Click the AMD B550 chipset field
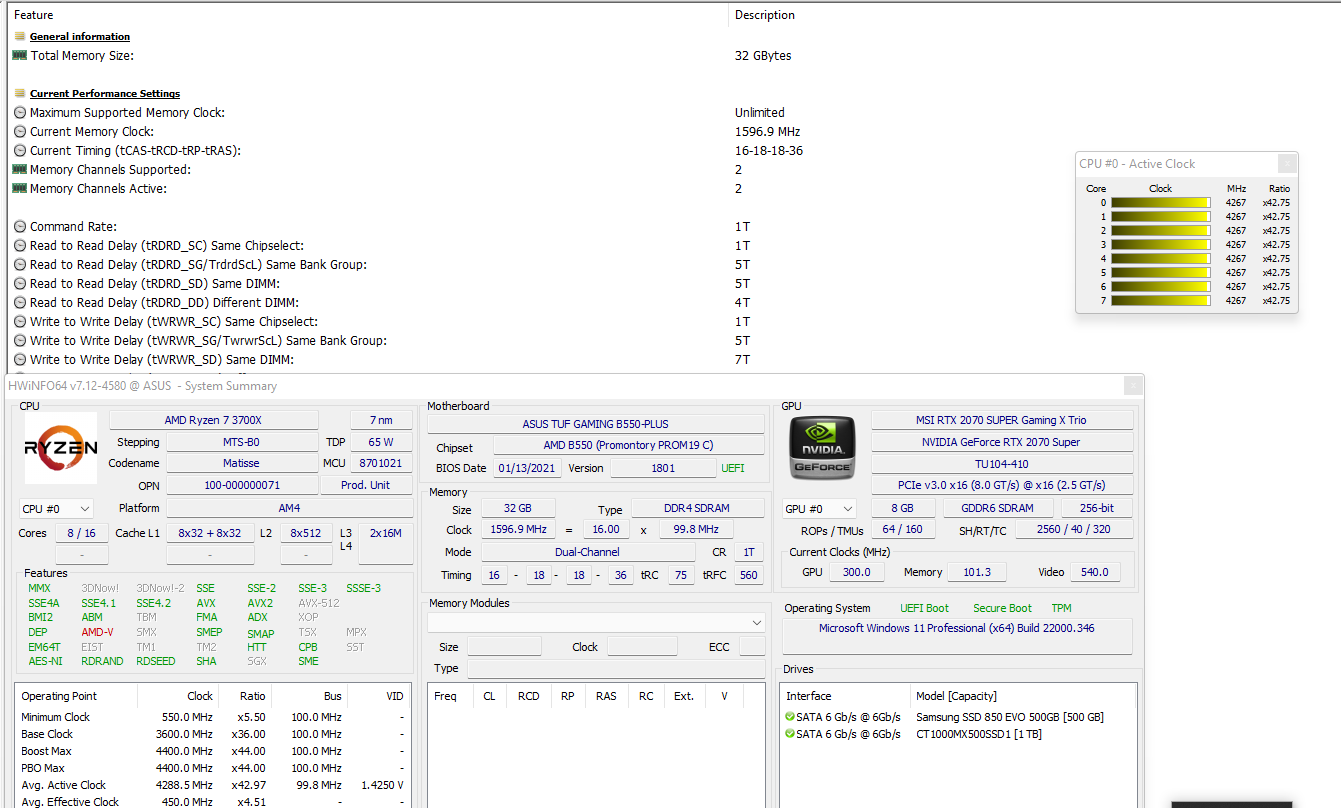Screen dimensions: 1341x808 pyautogui.click(x=629, y=446)
